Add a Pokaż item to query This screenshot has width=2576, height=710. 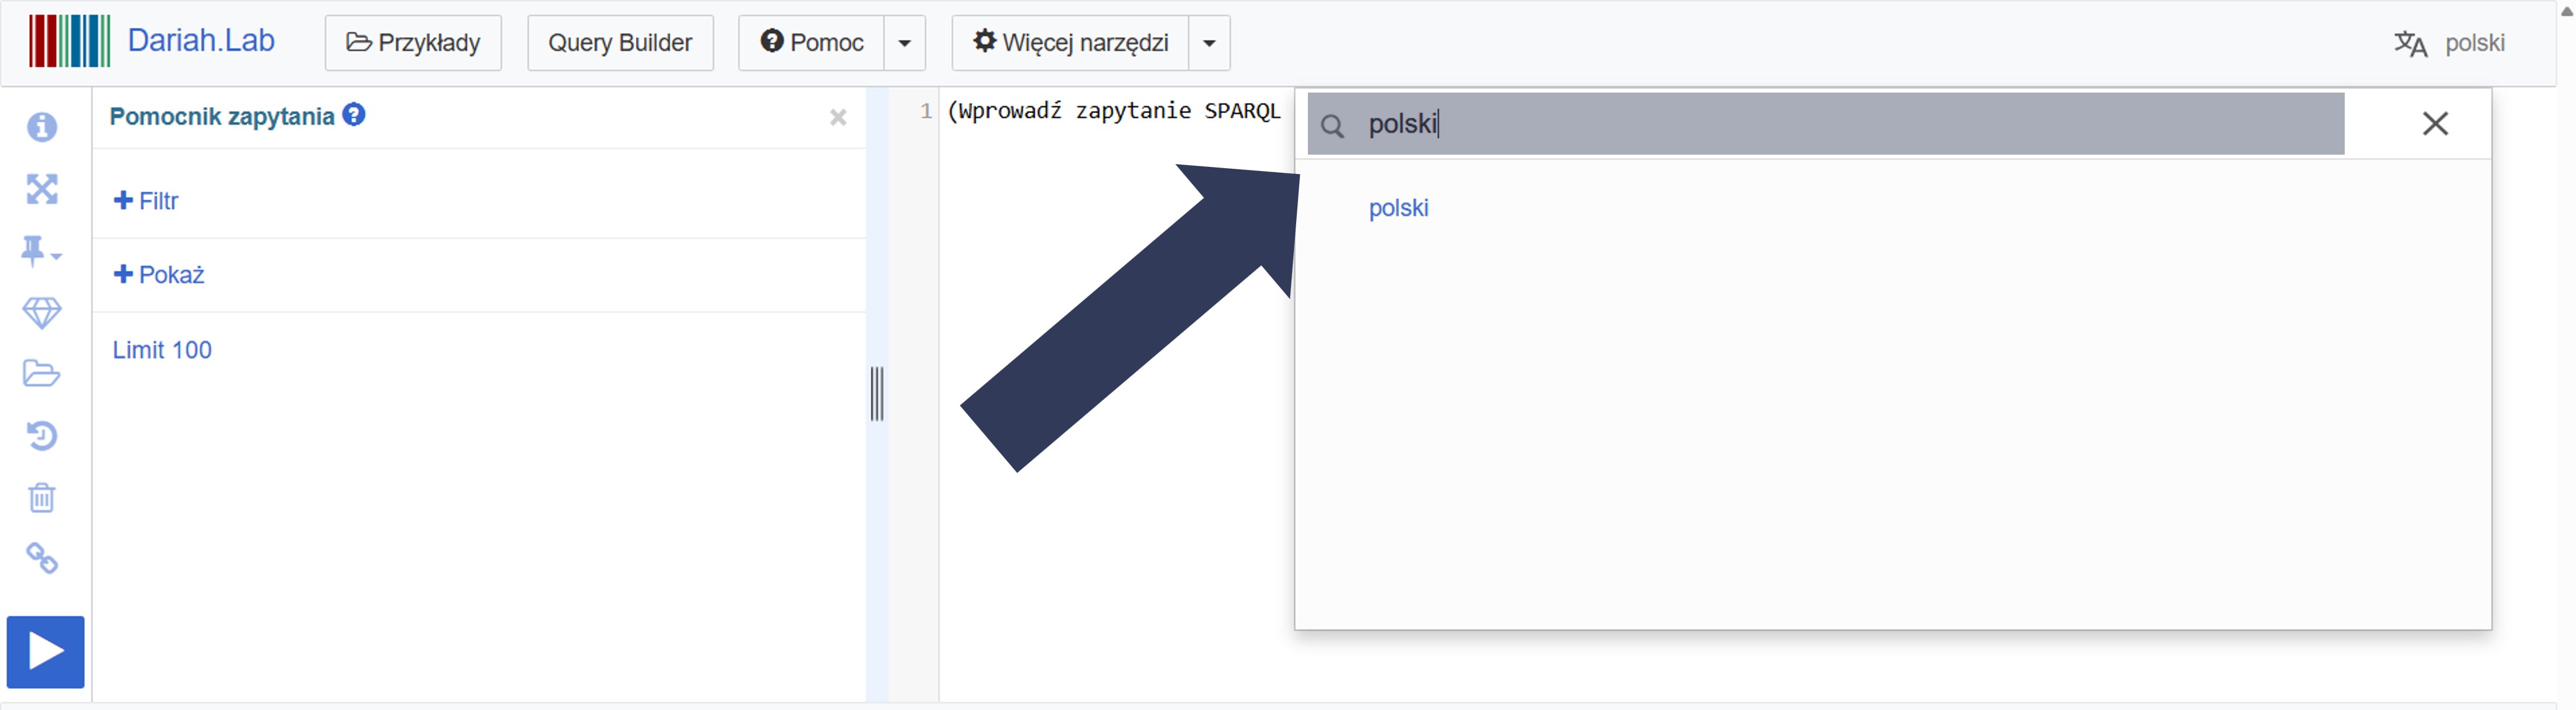coord(159,275)
